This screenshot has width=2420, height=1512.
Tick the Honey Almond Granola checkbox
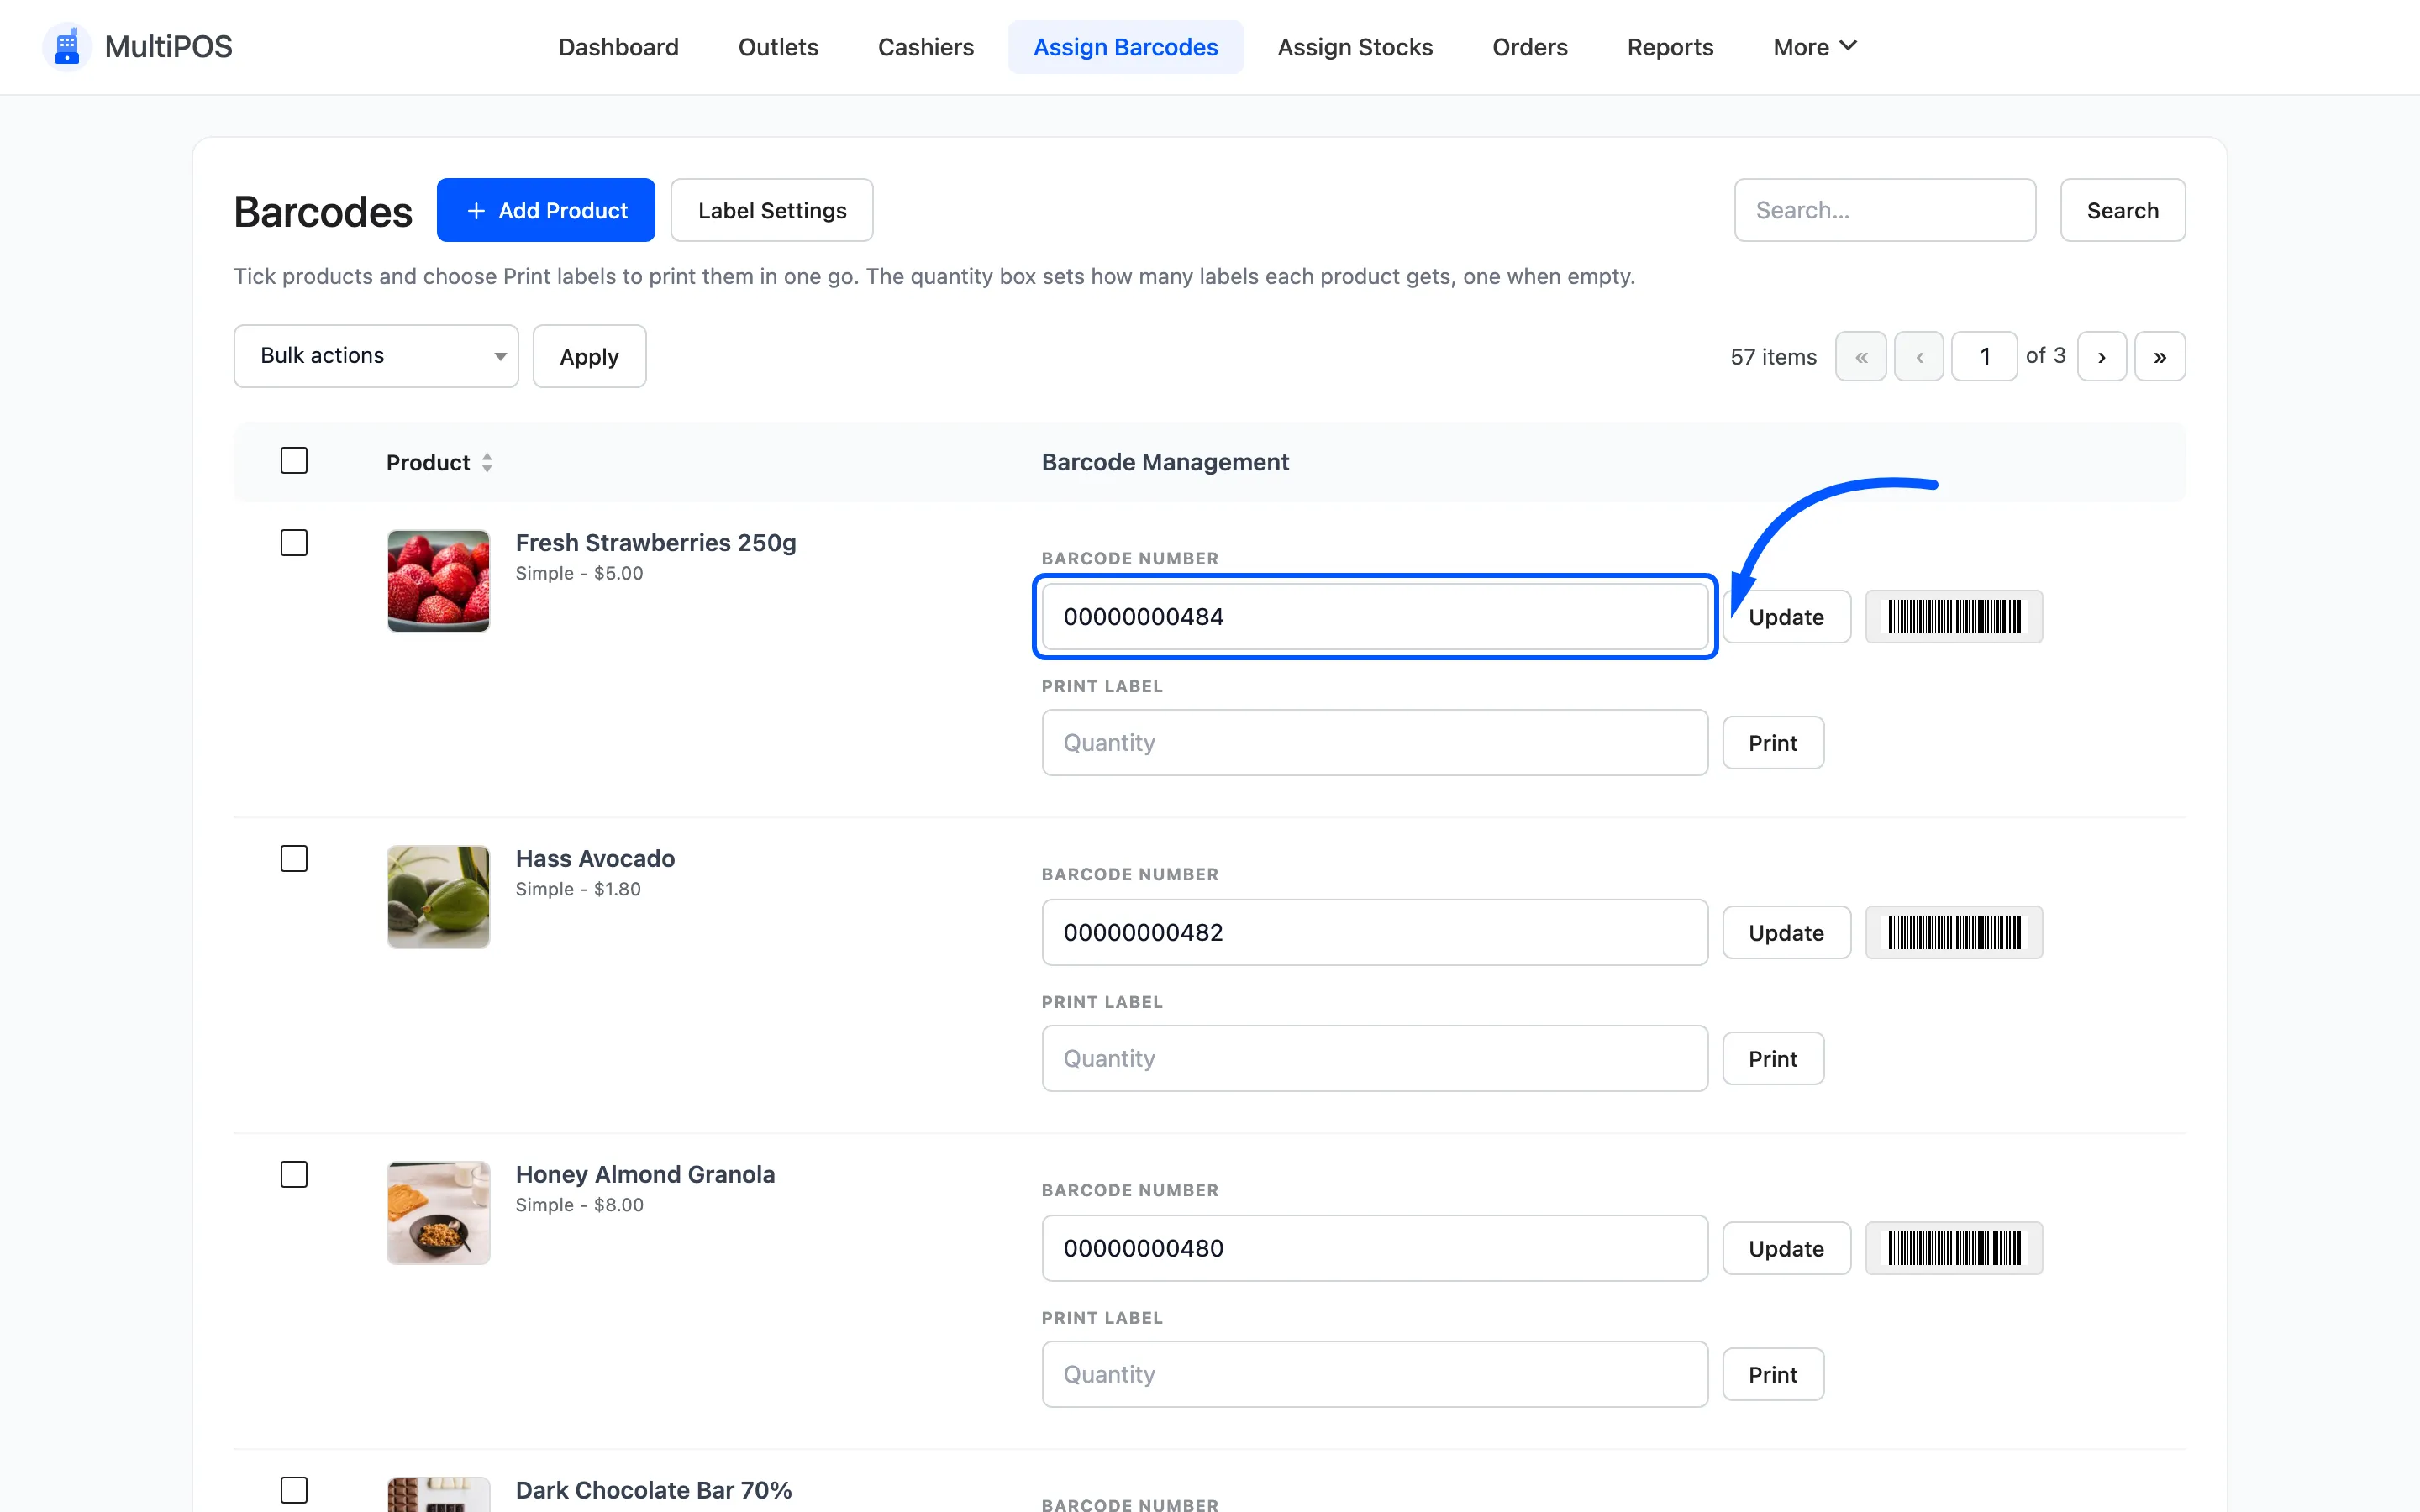tap(294, 1175)
